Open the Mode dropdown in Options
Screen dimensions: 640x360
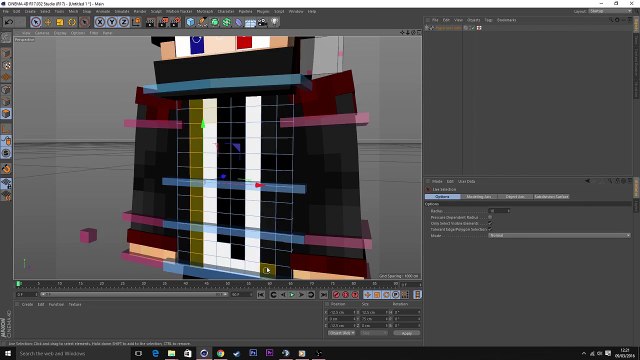click(x=559, y=236)
